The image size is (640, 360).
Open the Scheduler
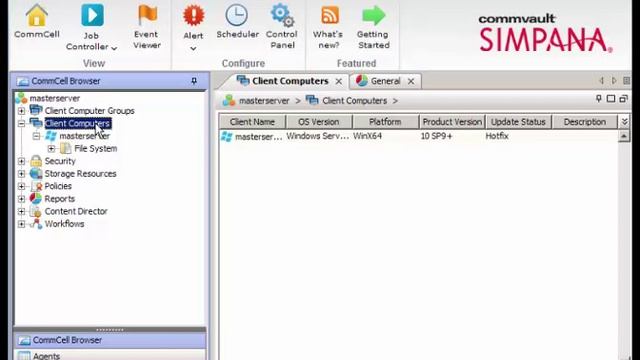click(x=237, y=21)
